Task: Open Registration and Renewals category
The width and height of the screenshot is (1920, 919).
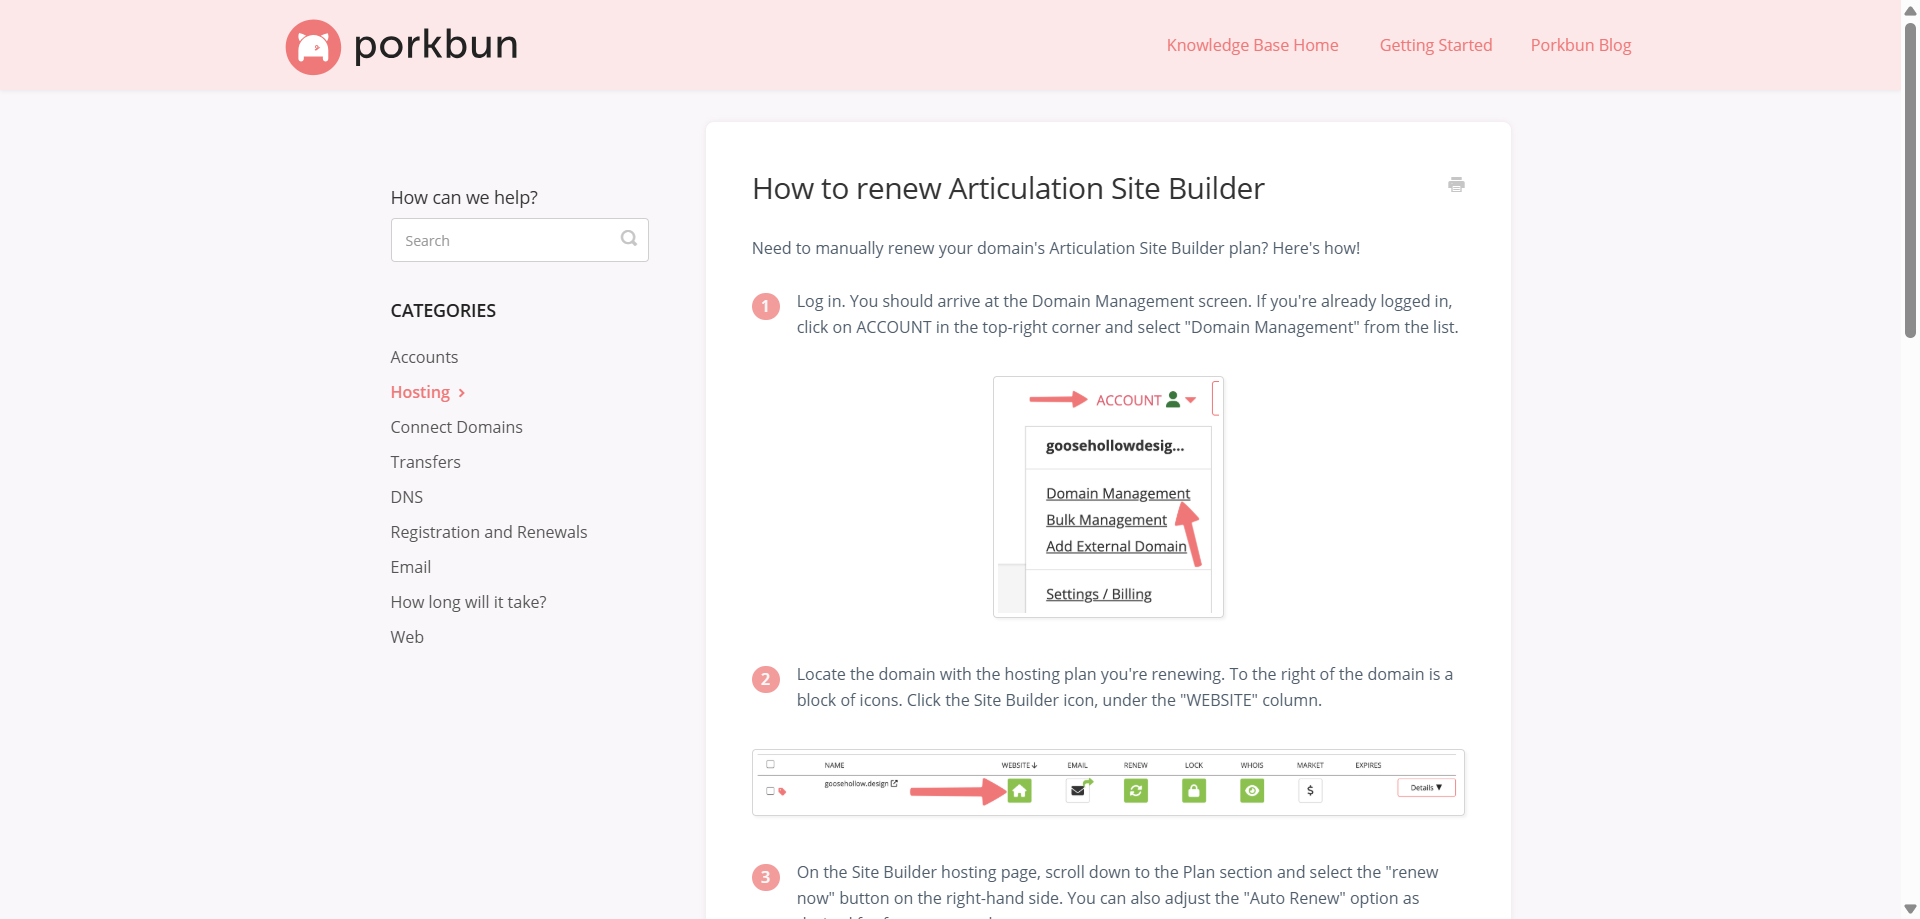Action: pyautogui.click(x=488, y=532)
